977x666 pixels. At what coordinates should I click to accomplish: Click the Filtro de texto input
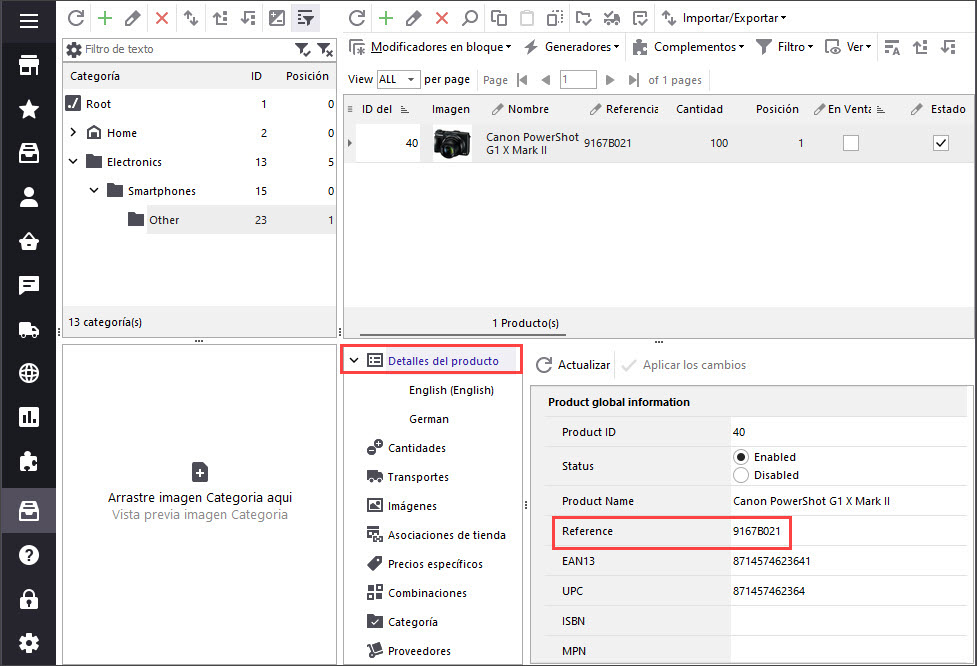point(187,49)
